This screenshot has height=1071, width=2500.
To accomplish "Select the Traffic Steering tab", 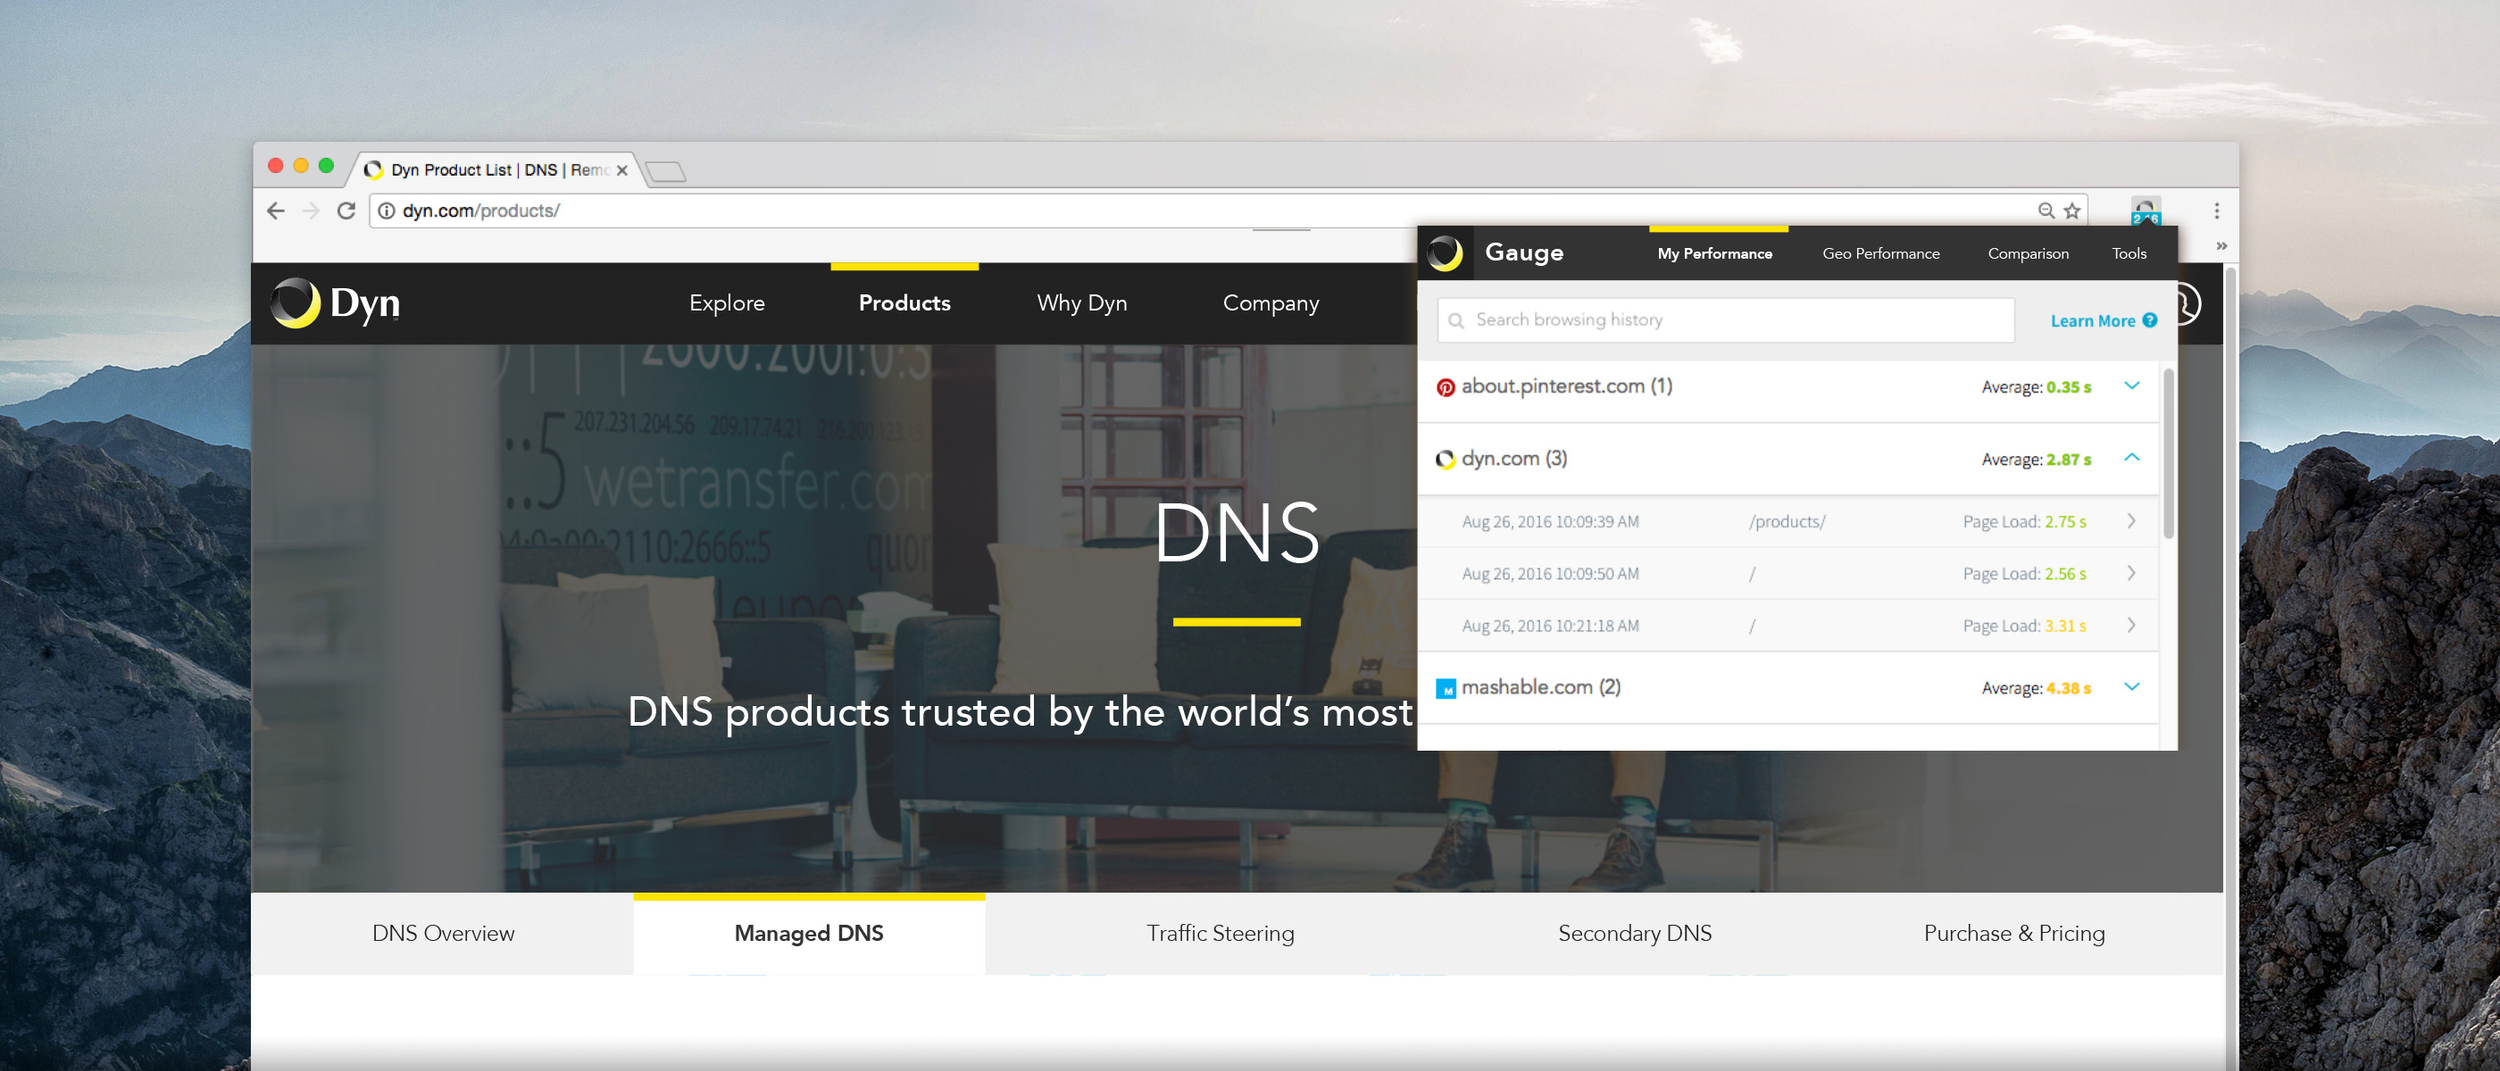I will (x=1220, y=934).
